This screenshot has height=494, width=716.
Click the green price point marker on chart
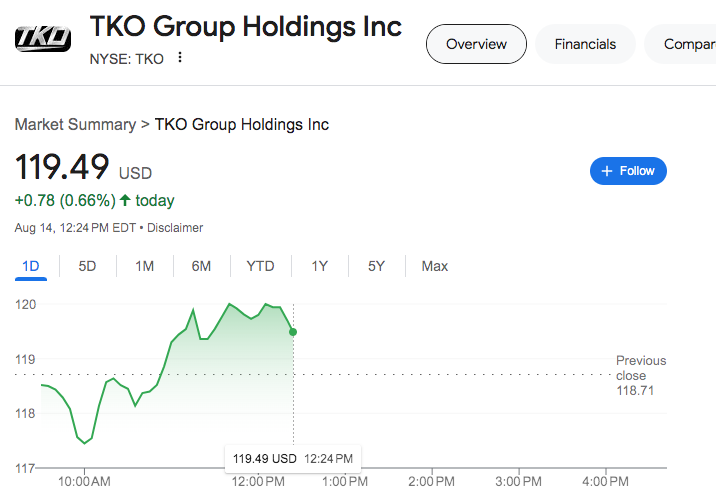pos(293,331)
